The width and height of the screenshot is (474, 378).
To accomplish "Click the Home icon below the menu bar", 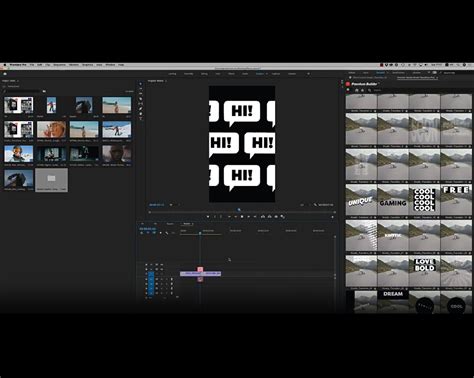I will click(x=5, y=74).
